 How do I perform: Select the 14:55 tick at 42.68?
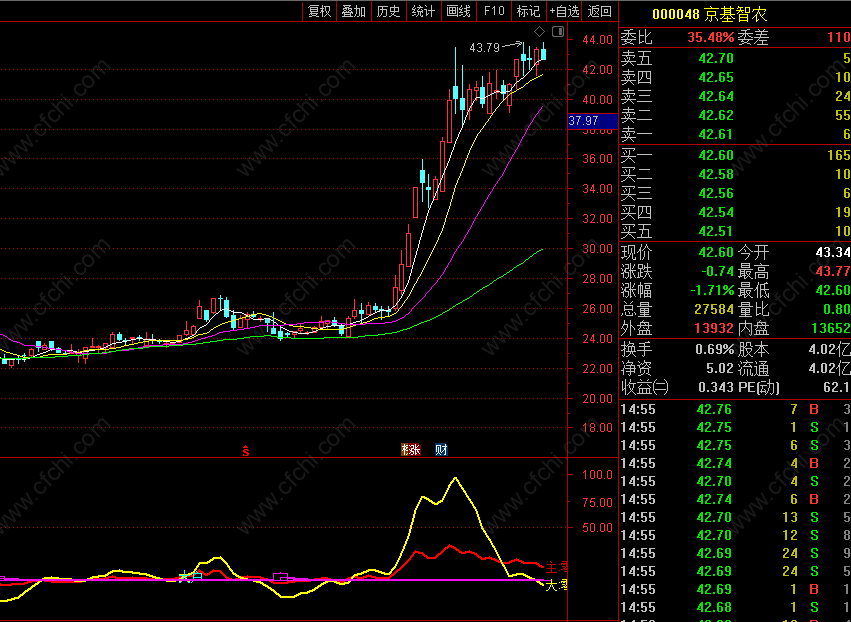point(735,607)
